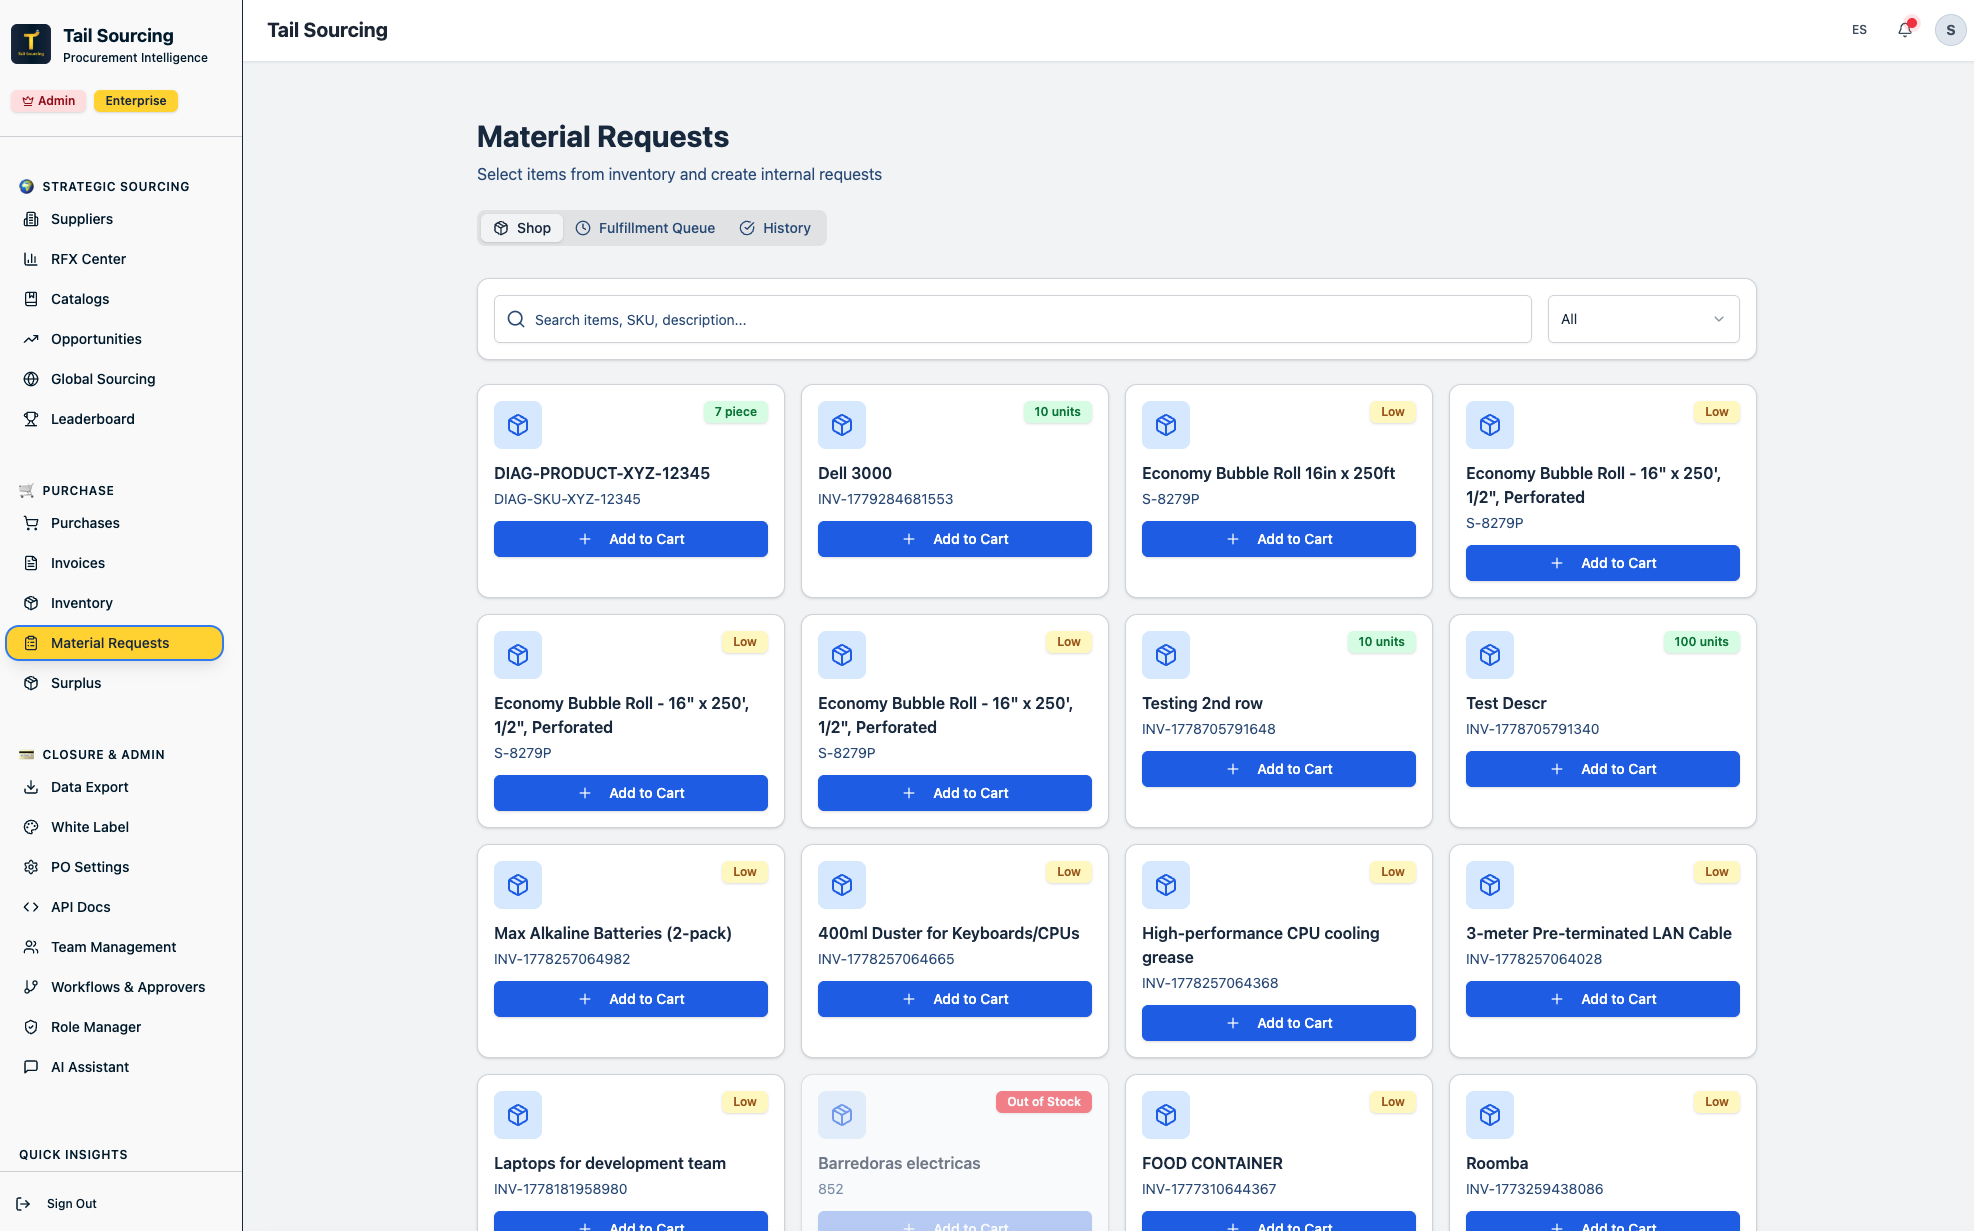This screenshot has width=1974, height=1231.
Task: Click the Barredoras electricas item title
Action: [x=899, y=1163]
